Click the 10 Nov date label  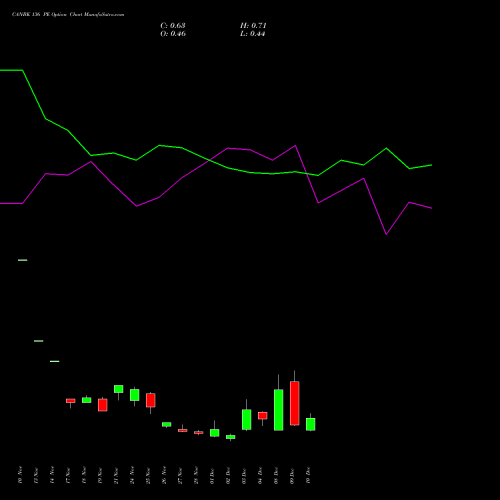click(x=20, y=475)
